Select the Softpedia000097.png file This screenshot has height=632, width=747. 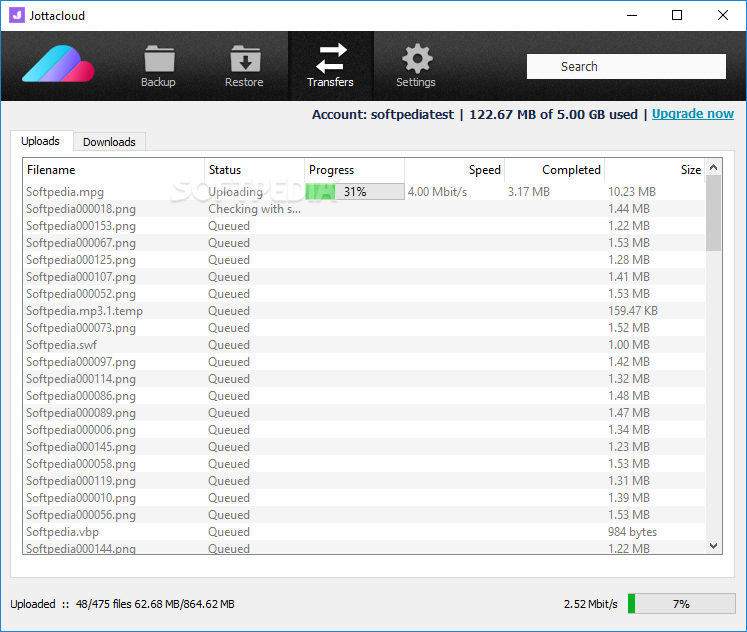81,362
